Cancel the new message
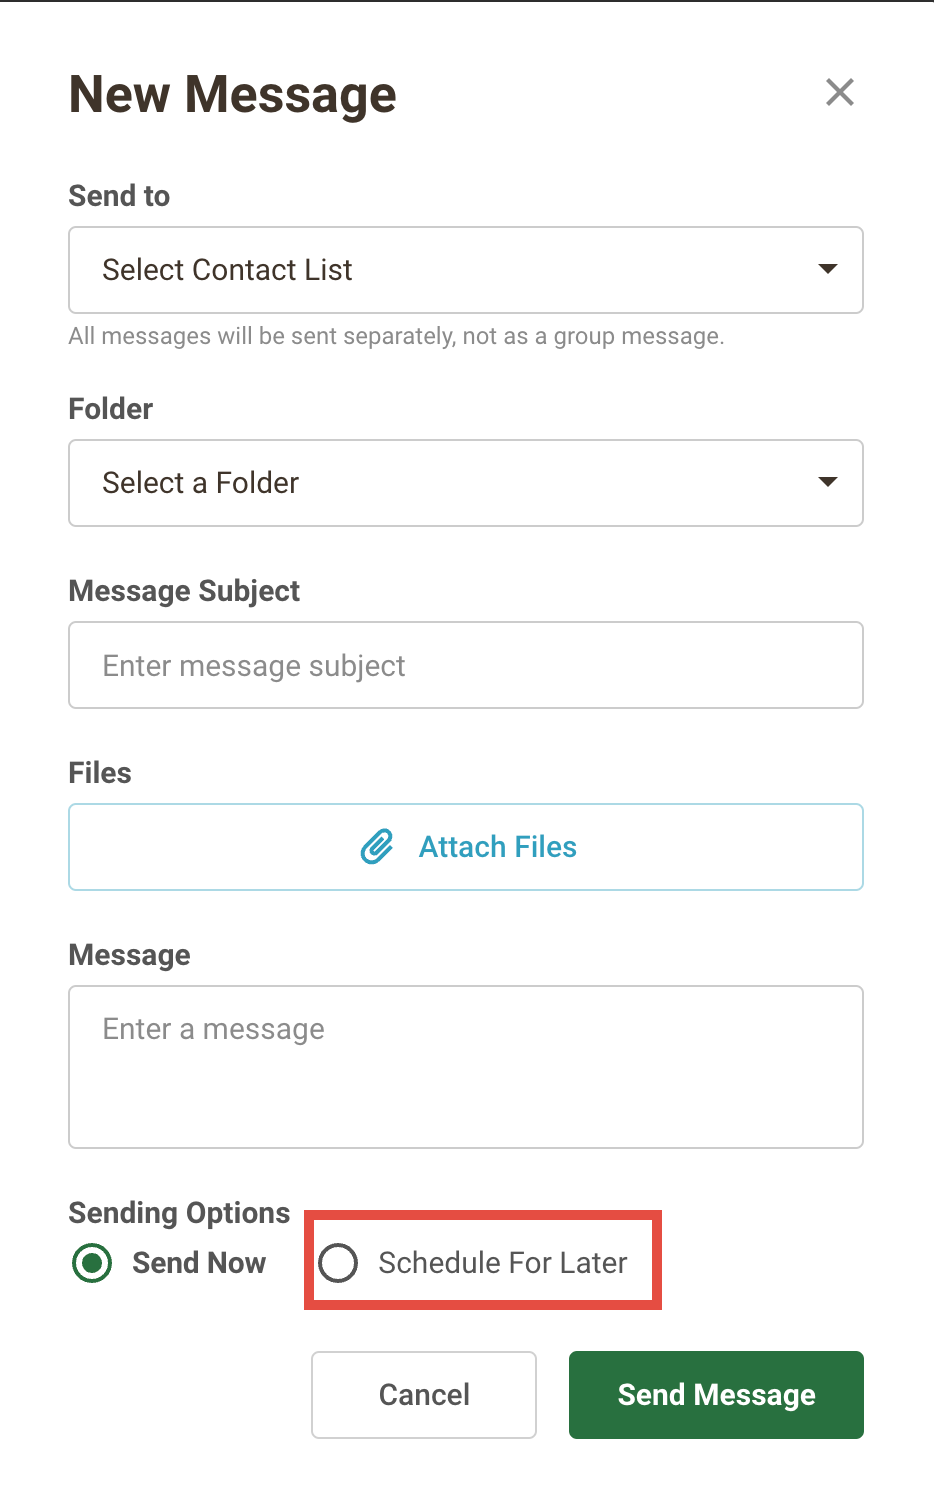 [424, 1395]
